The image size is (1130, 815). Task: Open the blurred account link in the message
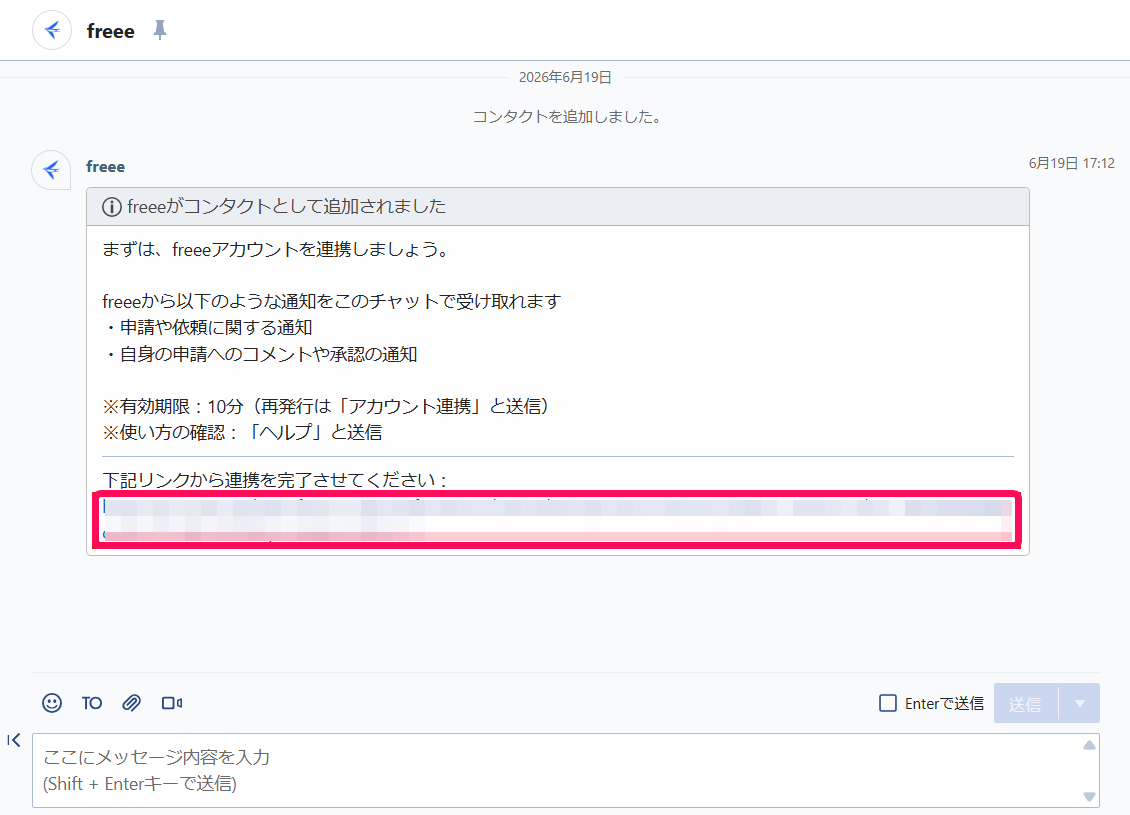557,520
